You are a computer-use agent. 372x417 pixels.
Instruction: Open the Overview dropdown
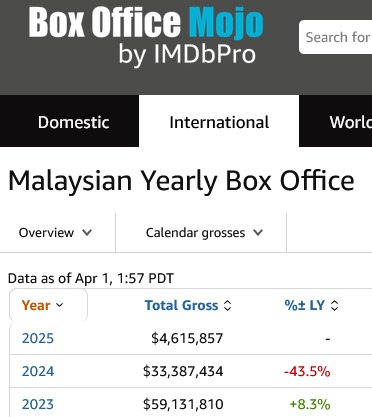click(x=55, y=233)
